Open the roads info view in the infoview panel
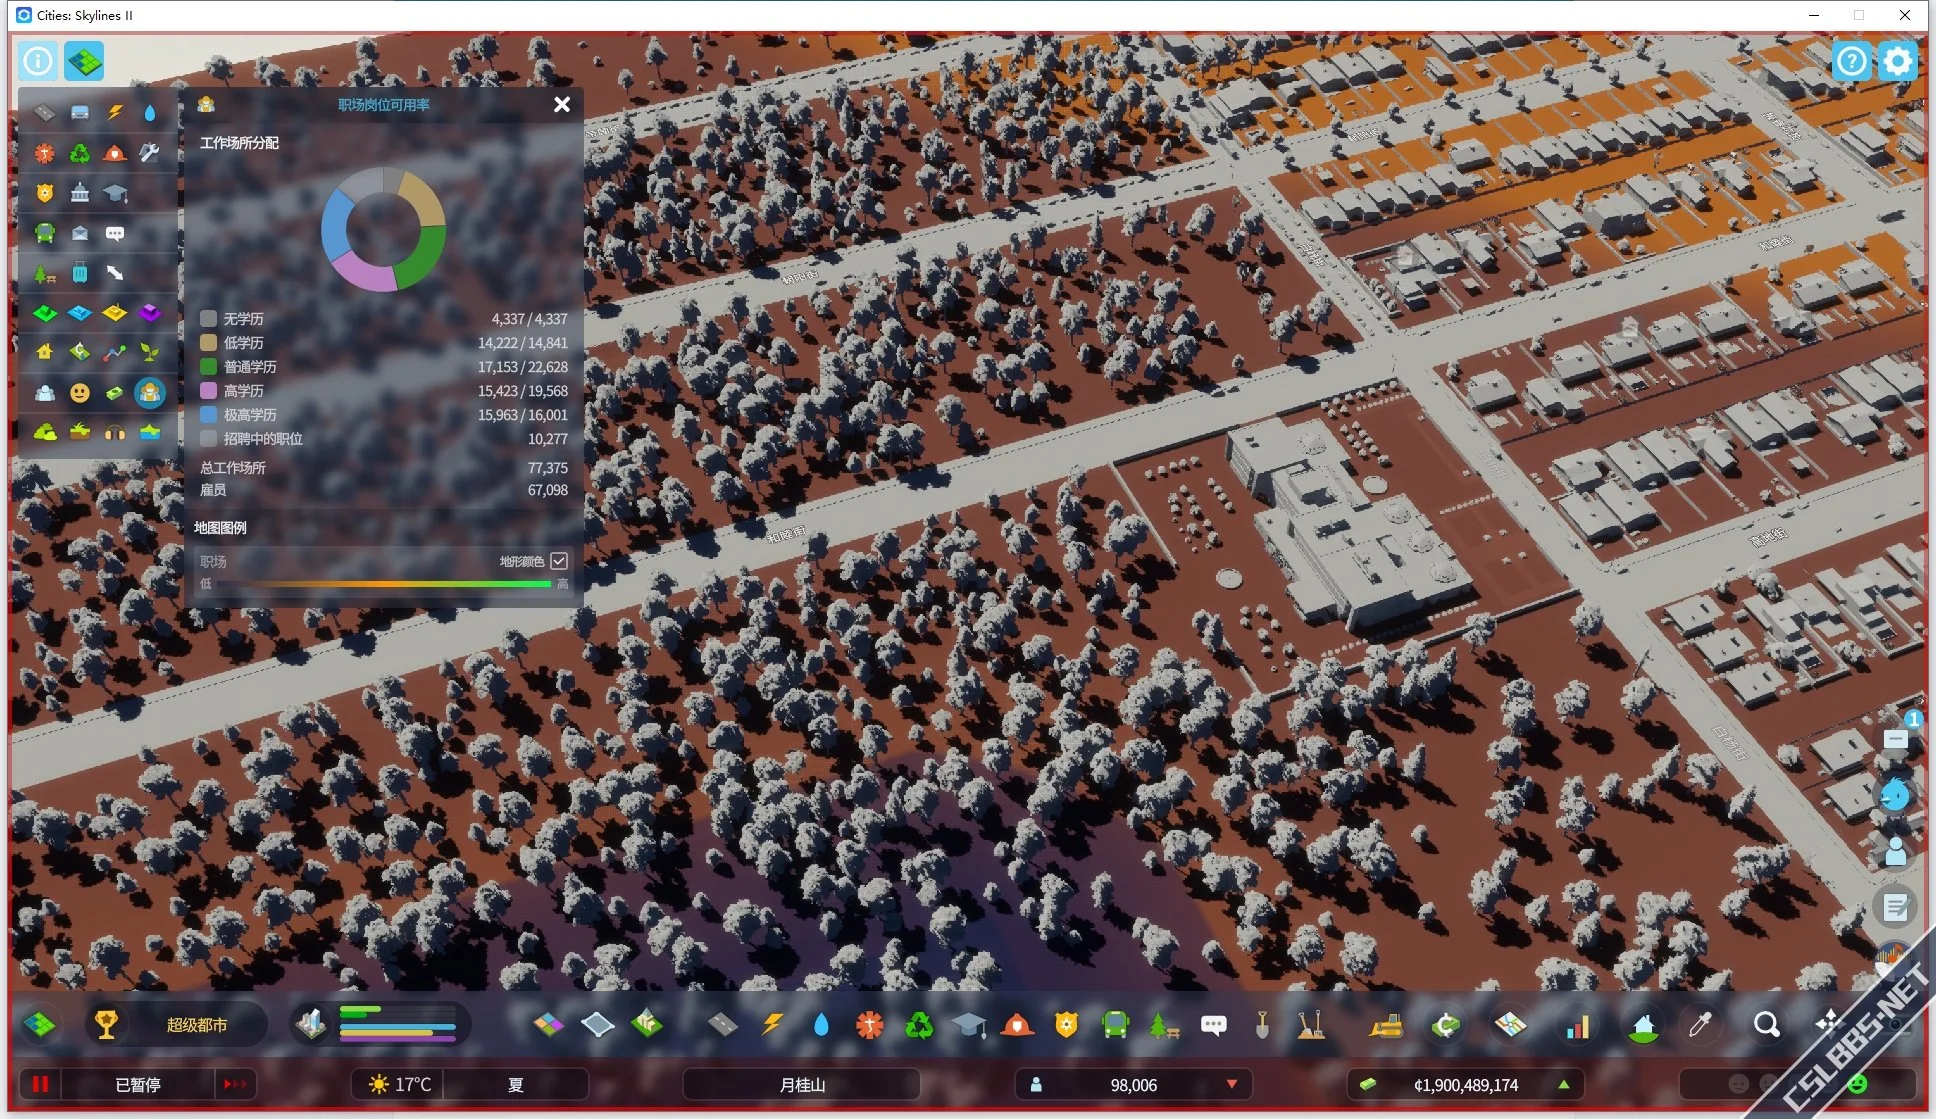Viewport: 1936px width, 1119px height. coord(45,113)
